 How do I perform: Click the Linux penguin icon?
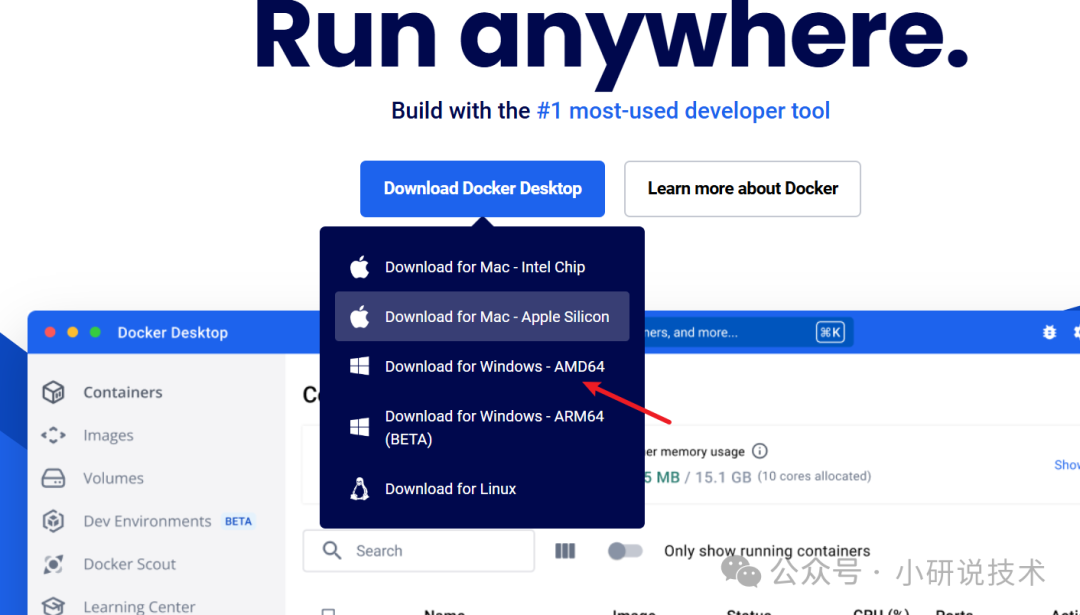[360, 488]
